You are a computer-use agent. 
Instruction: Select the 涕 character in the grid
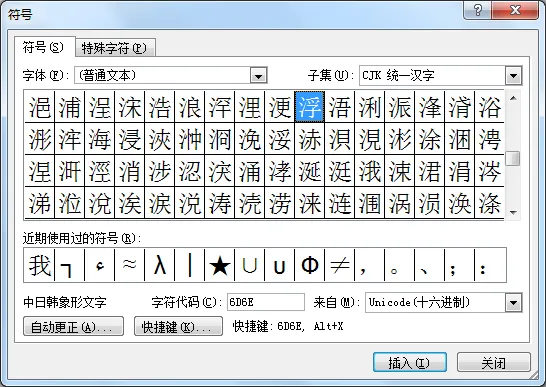point(40,203)
